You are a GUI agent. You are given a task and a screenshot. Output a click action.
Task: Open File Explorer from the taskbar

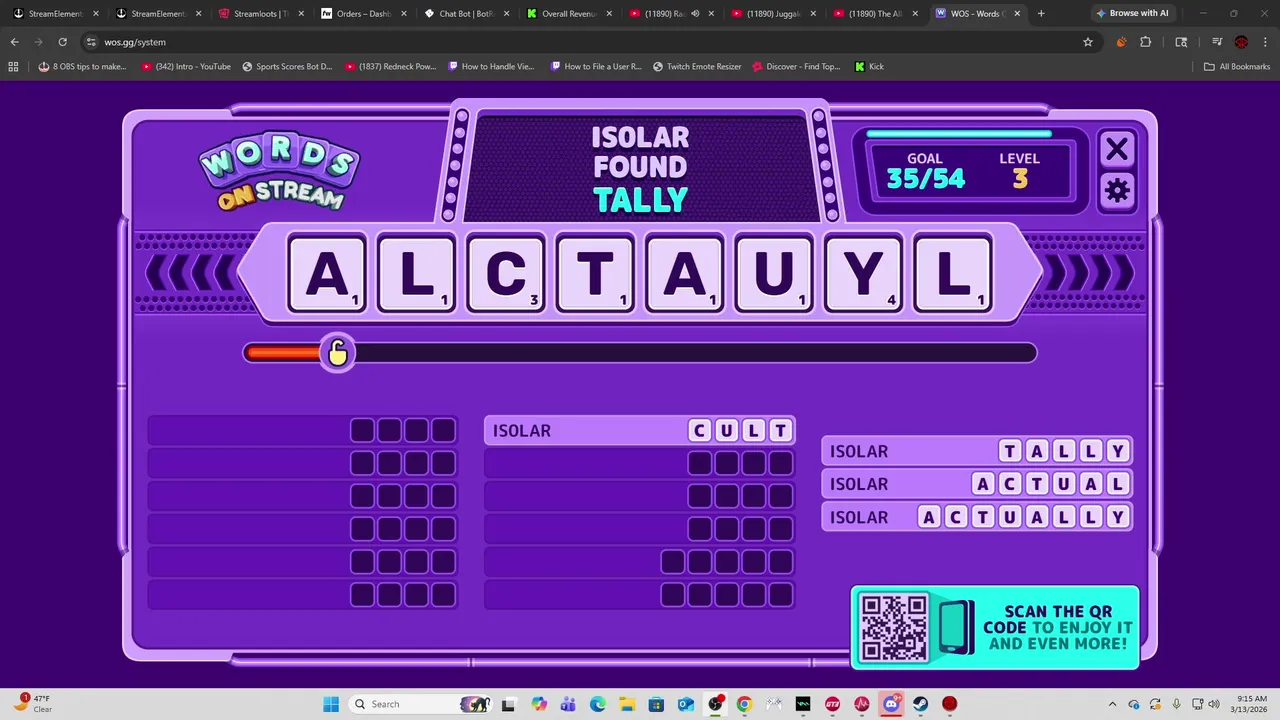[627, 704]
